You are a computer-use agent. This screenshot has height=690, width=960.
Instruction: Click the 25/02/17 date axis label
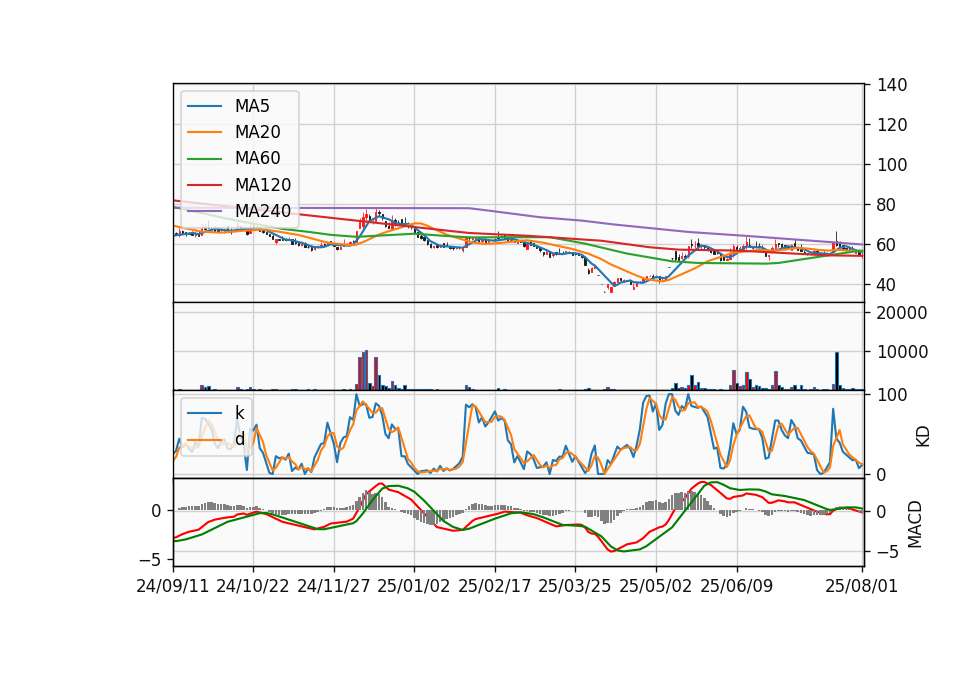tap(495, 586)
